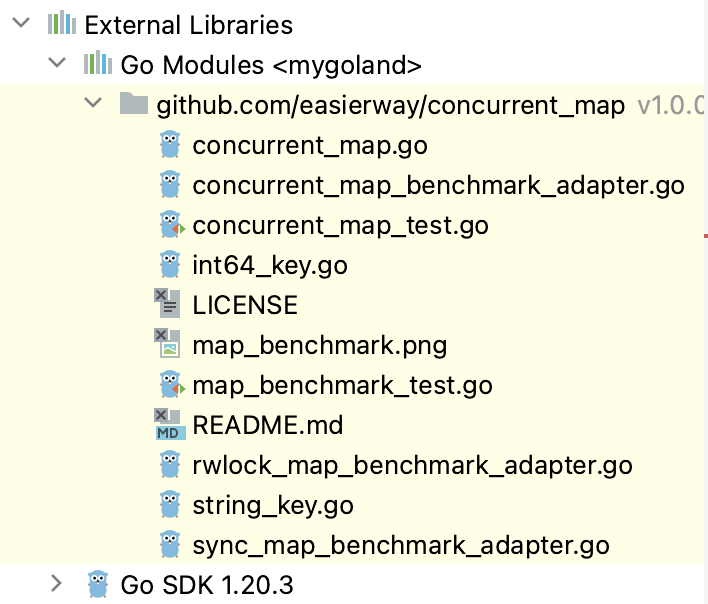Click gopher icon beside string_key.go

170,504
